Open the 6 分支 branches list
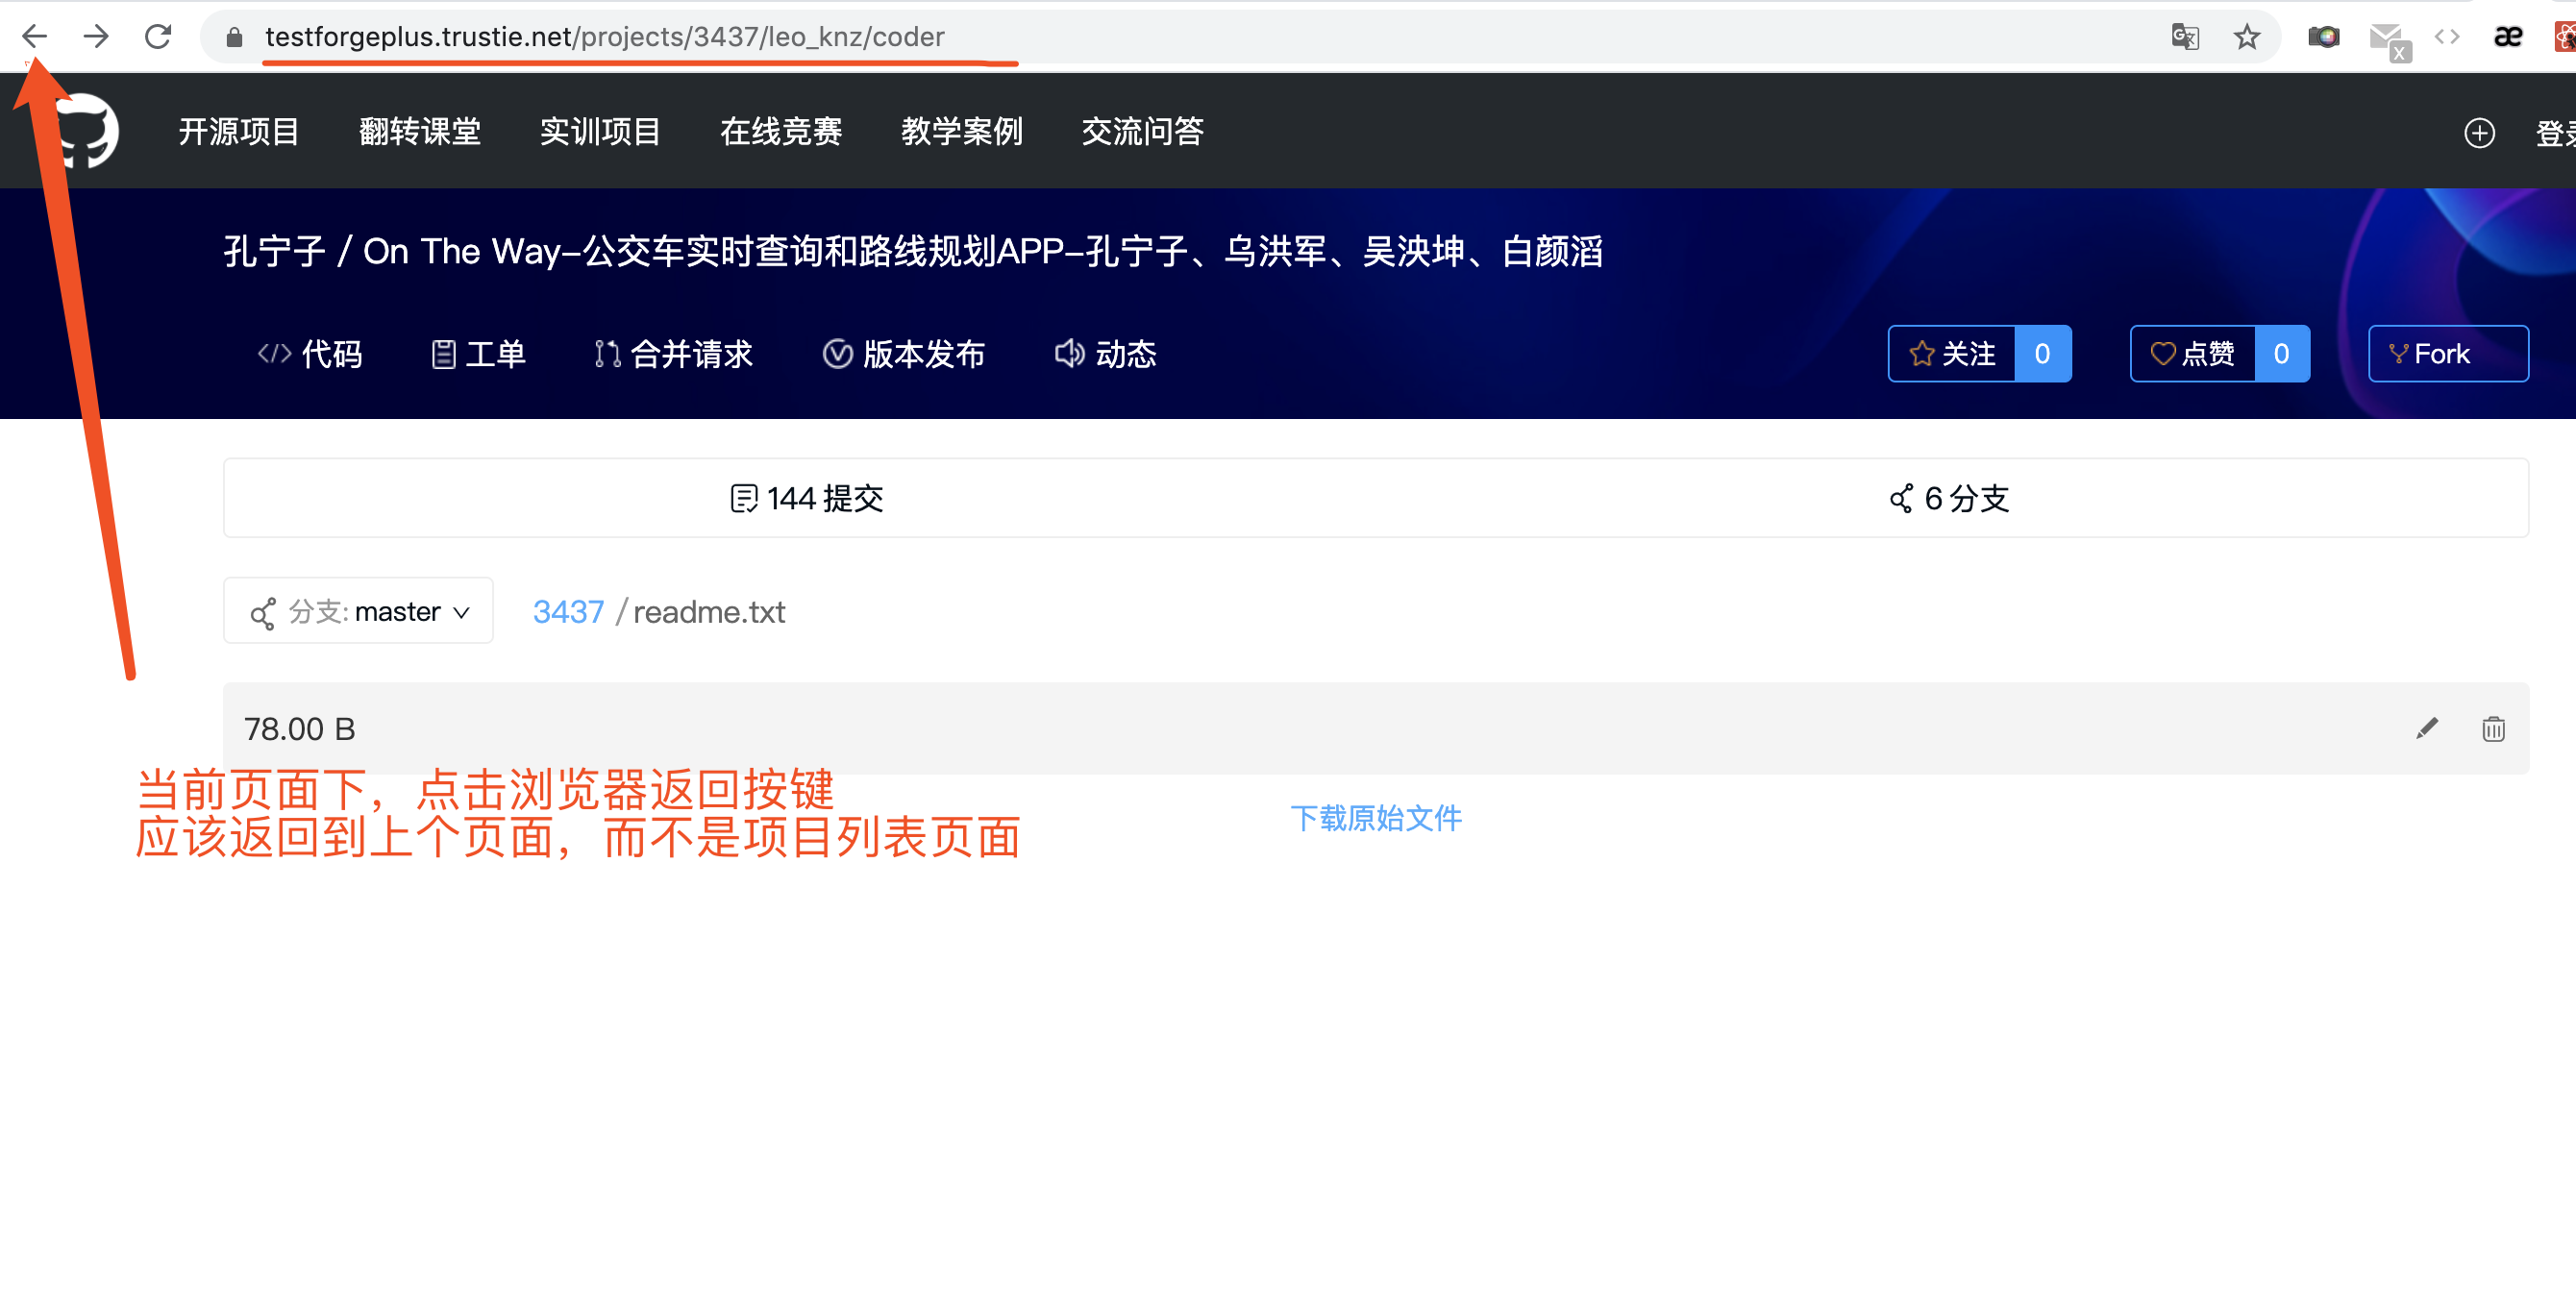This screenshot has width=2576, height=1307. [x=1949, y=498]
